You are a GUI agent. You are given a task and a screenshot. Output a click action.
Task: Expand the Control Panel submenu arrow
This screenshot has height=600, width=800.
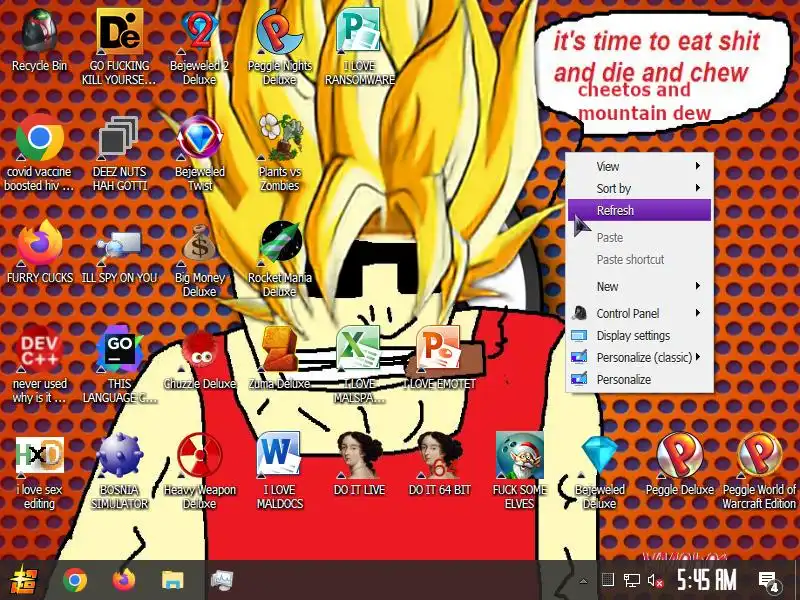point(698,313)
